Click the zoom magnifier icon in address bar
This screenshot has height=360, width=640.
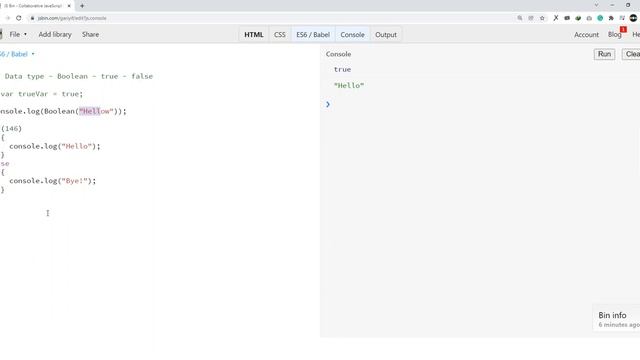coord(520,18)
